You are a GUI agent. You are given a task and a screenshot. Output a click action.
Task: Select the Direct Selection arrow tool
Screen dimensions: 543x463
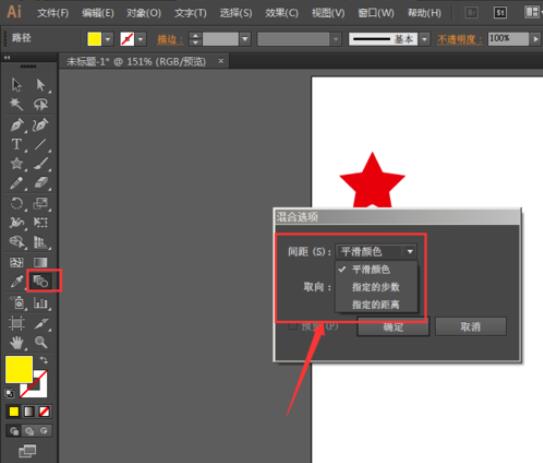point(41,85)
